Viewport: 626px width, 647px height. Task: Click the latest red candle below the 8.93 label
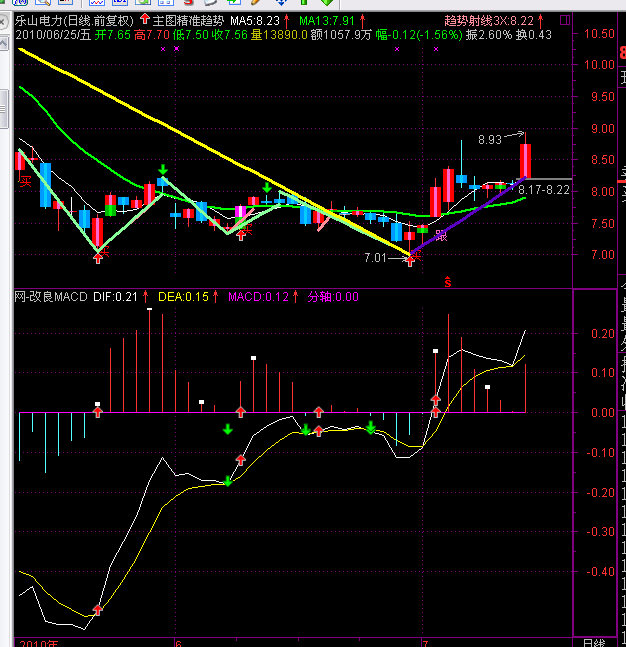[x=525, y=160]
